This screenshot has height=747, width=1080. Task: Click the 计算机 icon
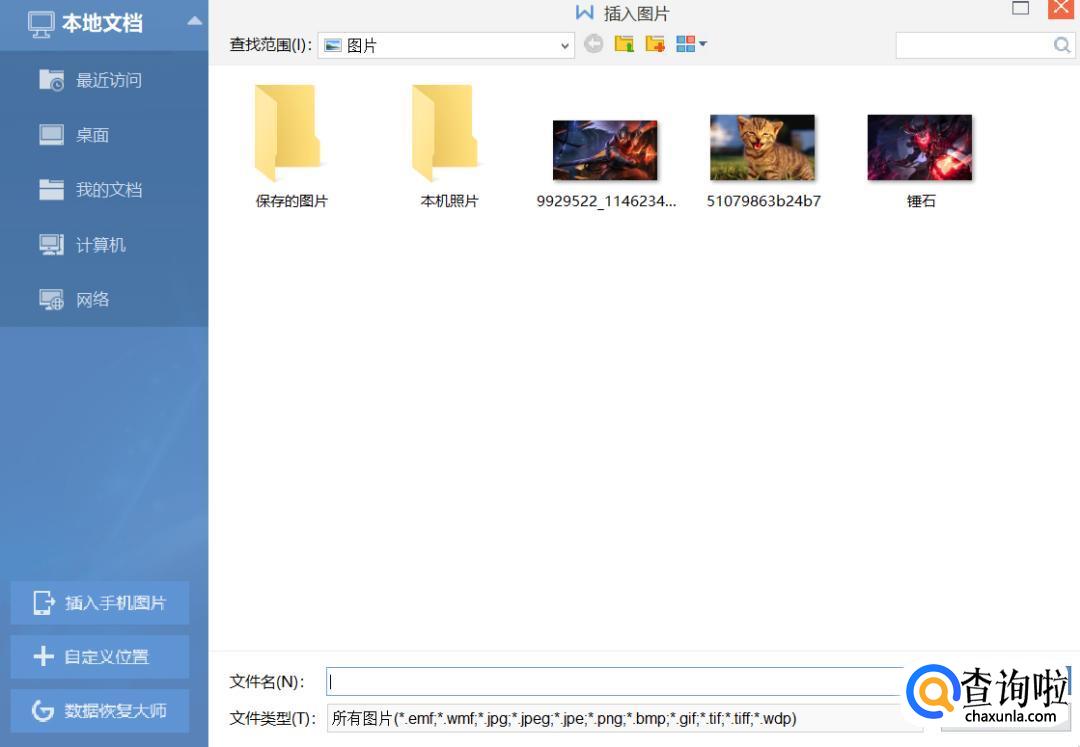(x=52, y=244)
